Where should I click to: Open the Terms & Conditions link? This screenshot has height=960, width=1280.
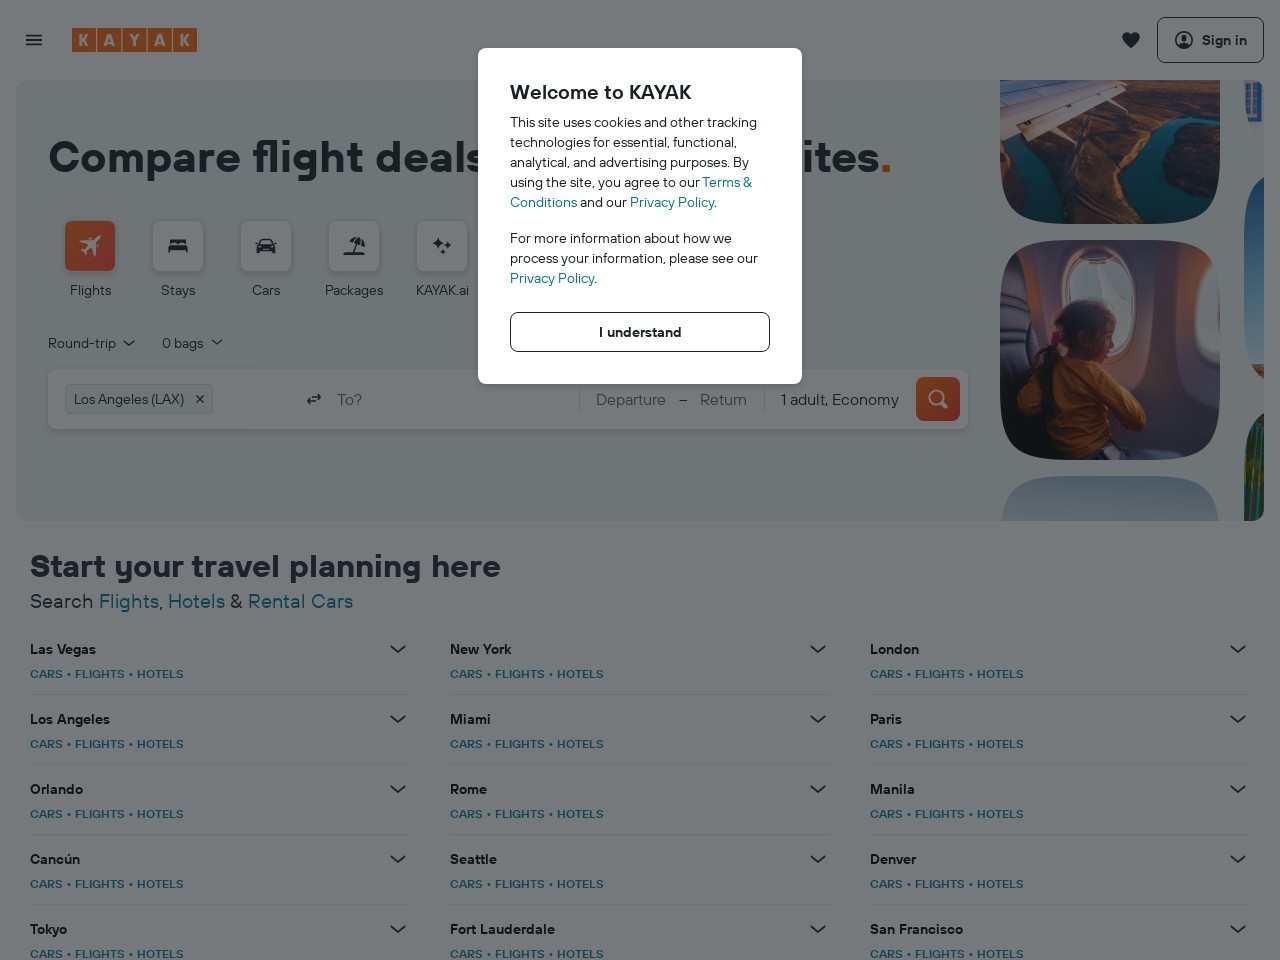click(630, 192)
